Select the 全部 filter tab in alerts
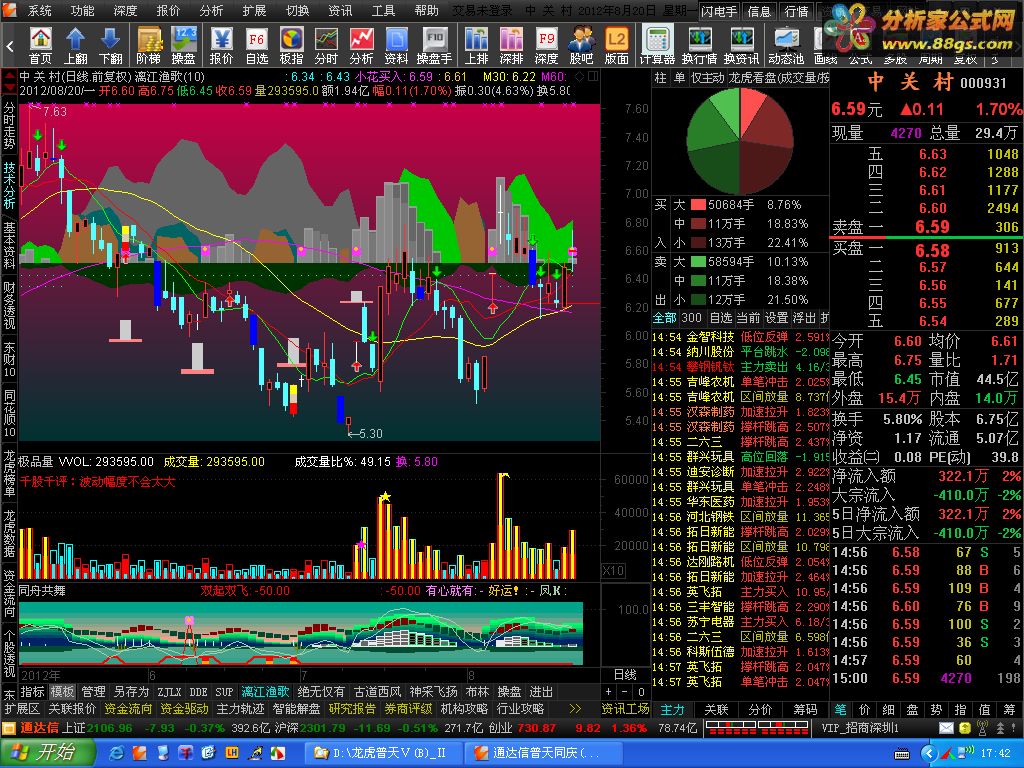 (665, 318)
